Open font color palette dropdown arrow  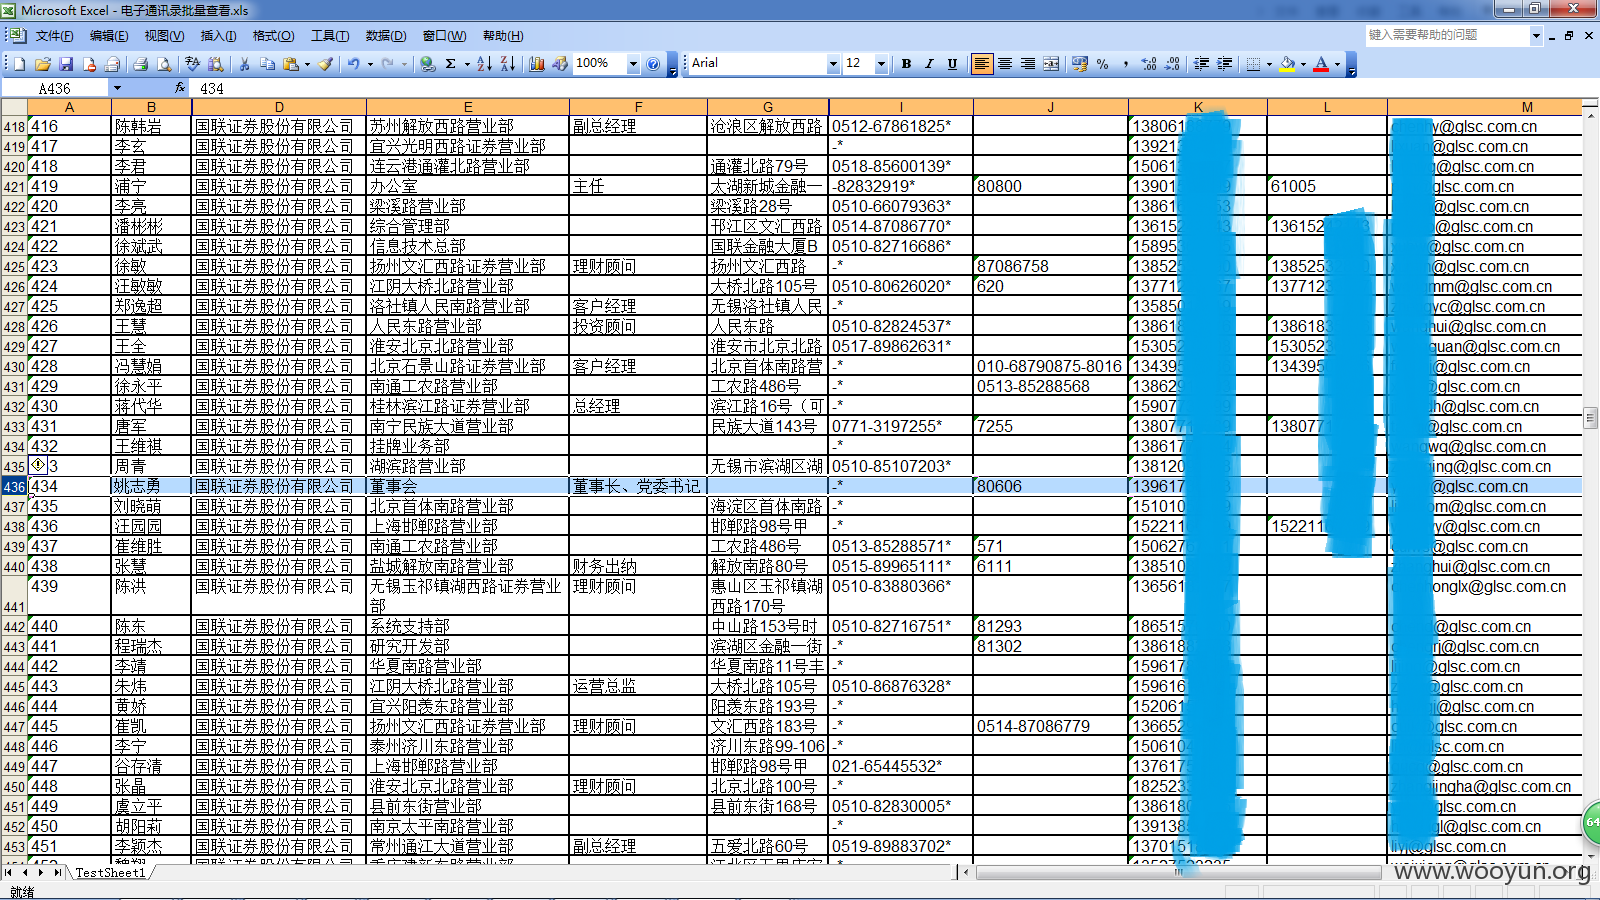coord(1337,64)
